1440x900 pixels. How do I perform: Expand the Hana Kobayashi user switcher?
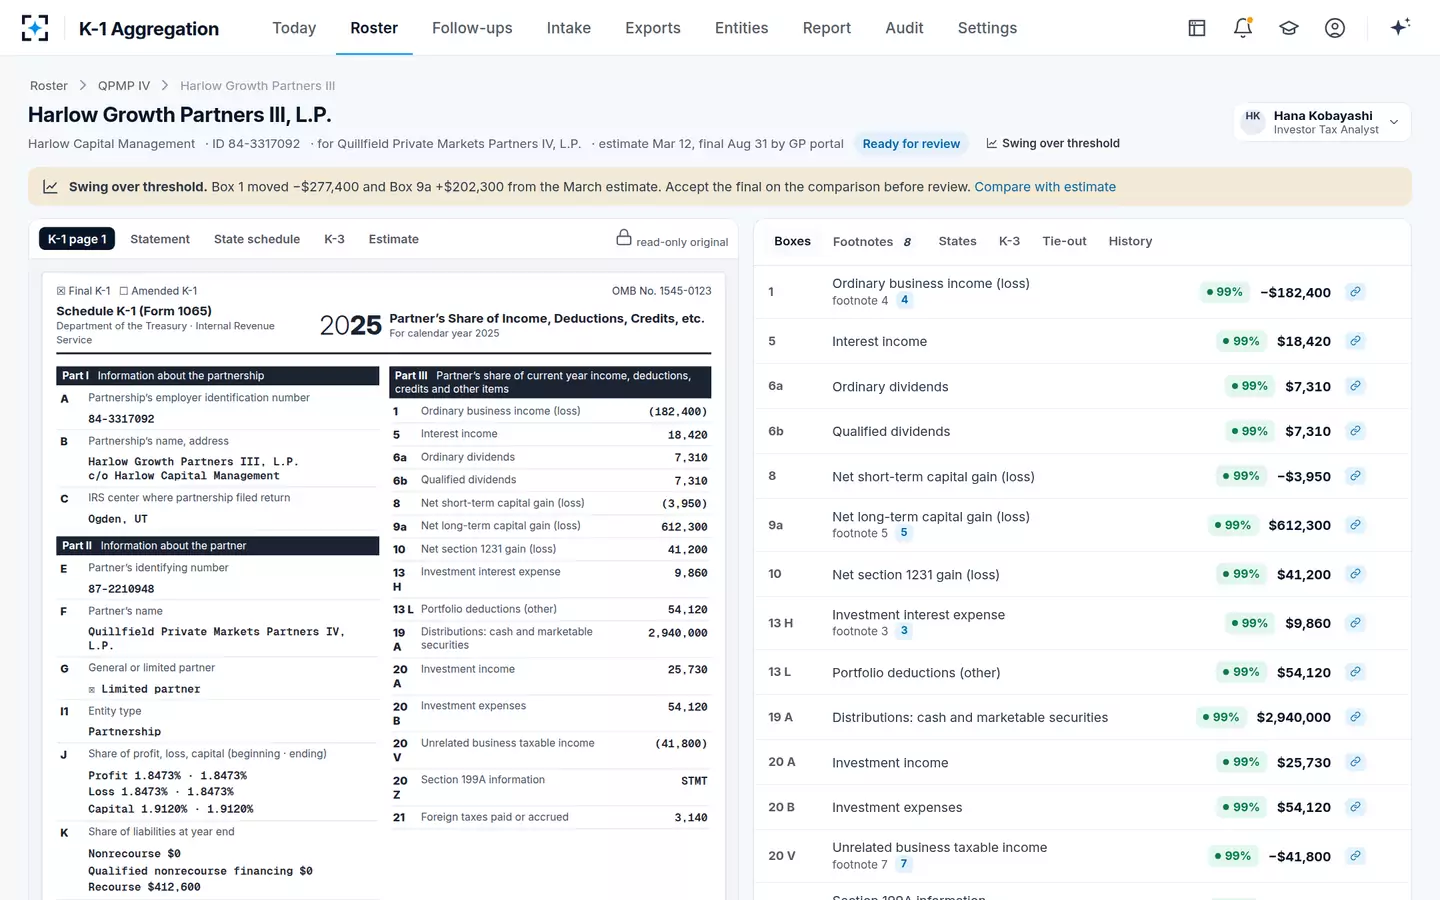coord(1322,122)
